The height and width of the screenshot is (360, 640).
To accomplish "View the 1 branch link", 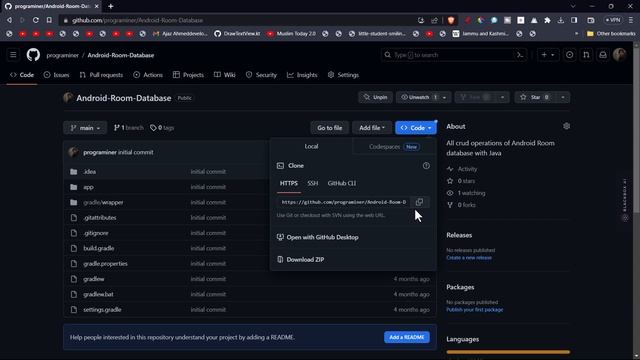I will (129, 128).
